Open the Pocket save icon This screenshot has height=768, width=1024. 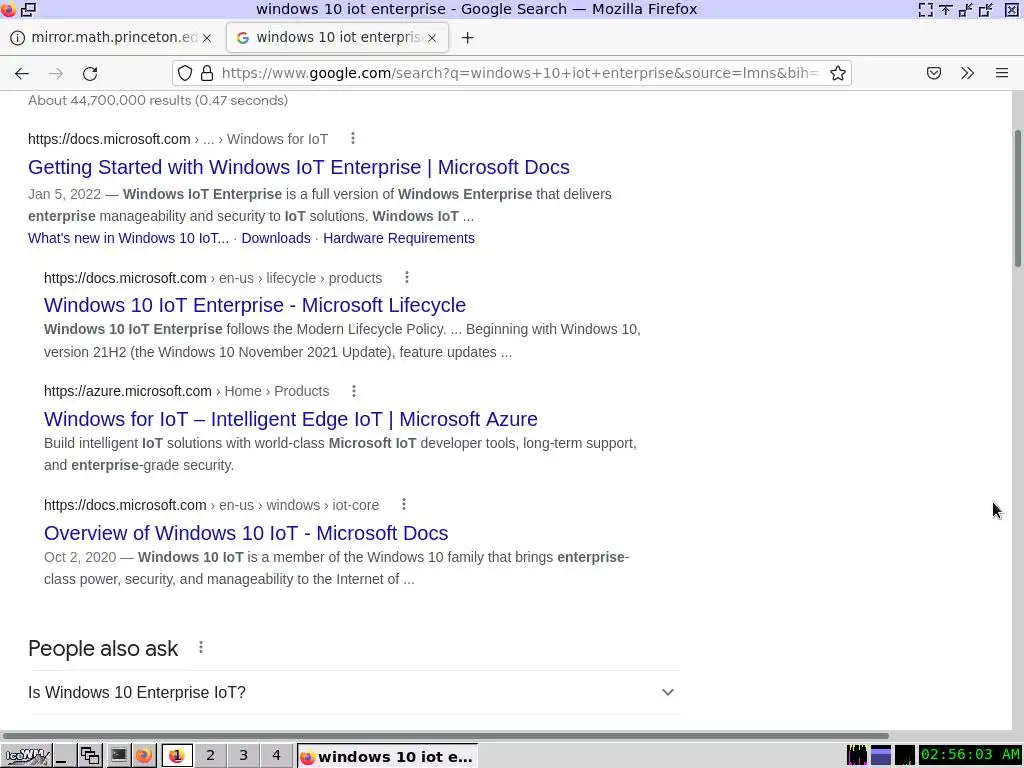[x=934, y=73]
